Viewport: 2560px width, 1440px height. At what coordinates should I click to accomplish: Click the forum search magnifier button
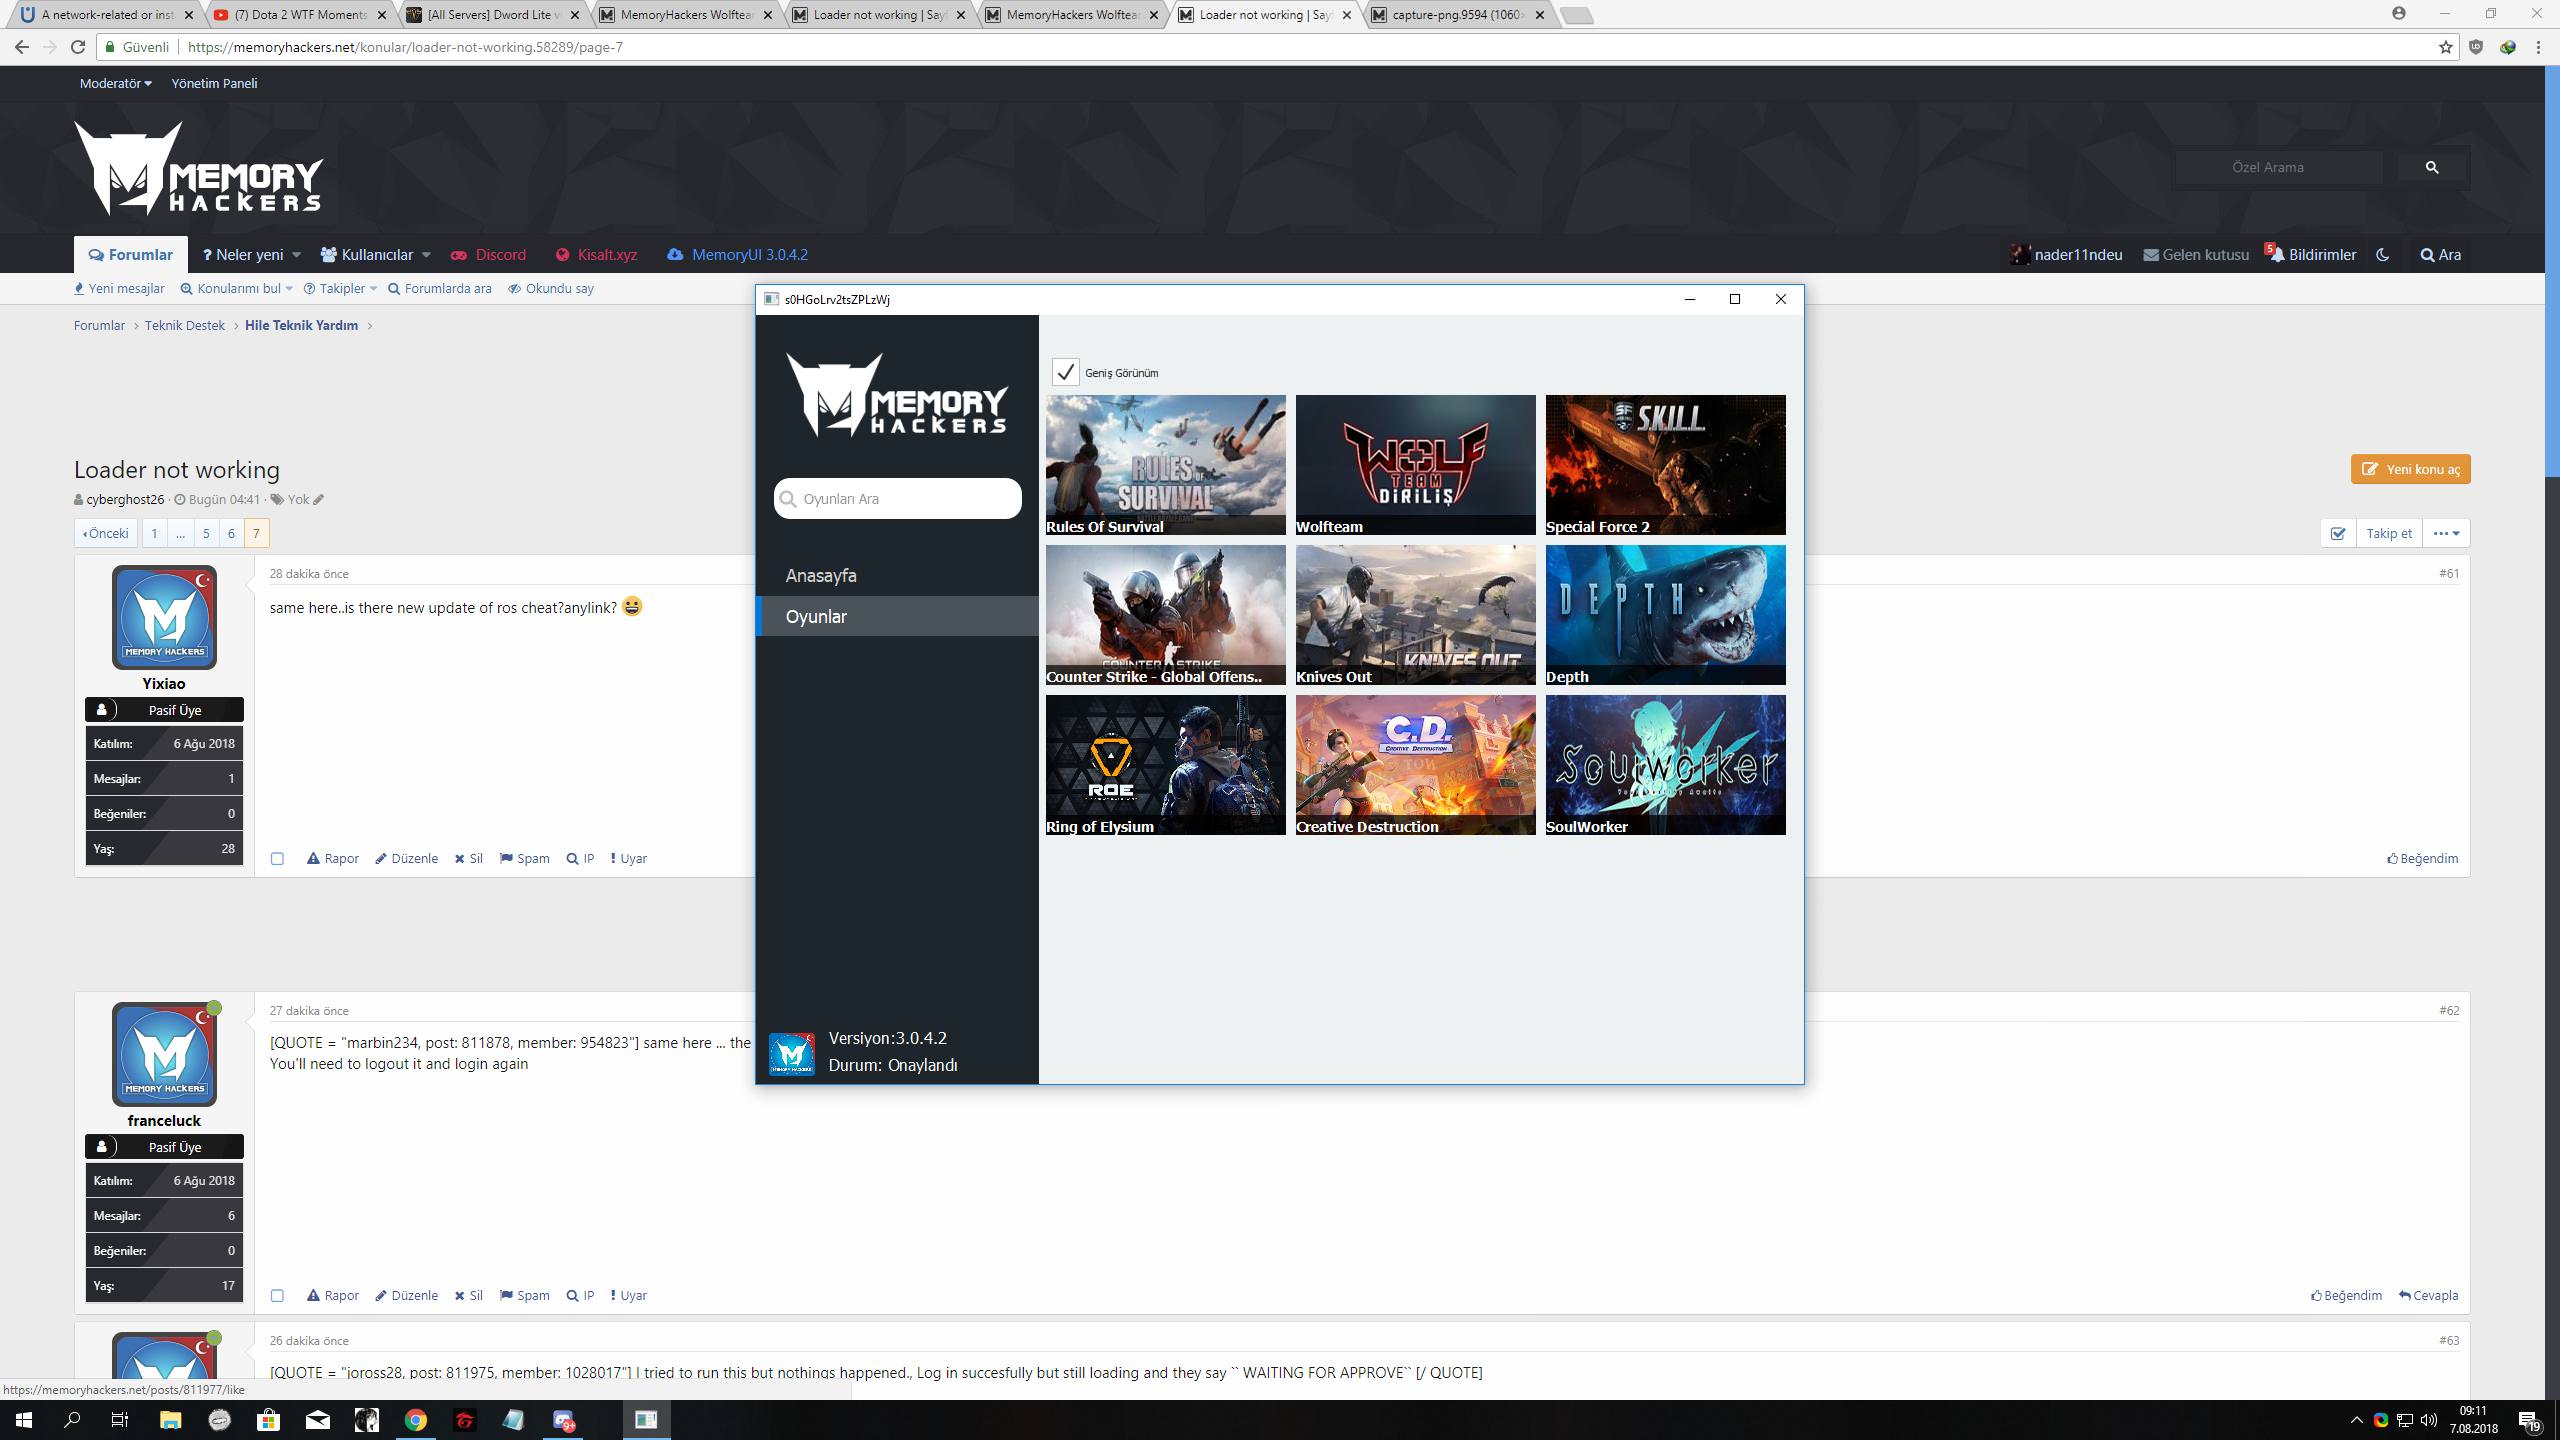[2432, 168]
